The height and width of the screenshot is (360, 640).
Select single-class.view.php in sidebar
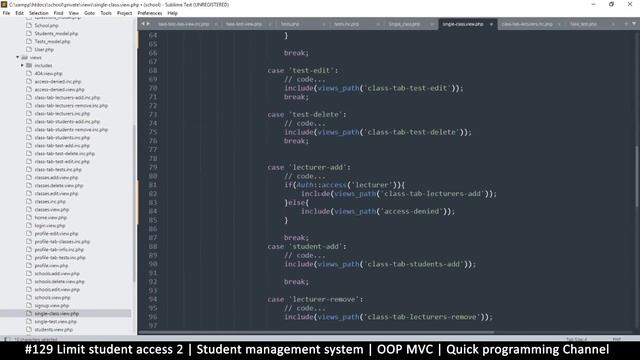tap(56, 313)
